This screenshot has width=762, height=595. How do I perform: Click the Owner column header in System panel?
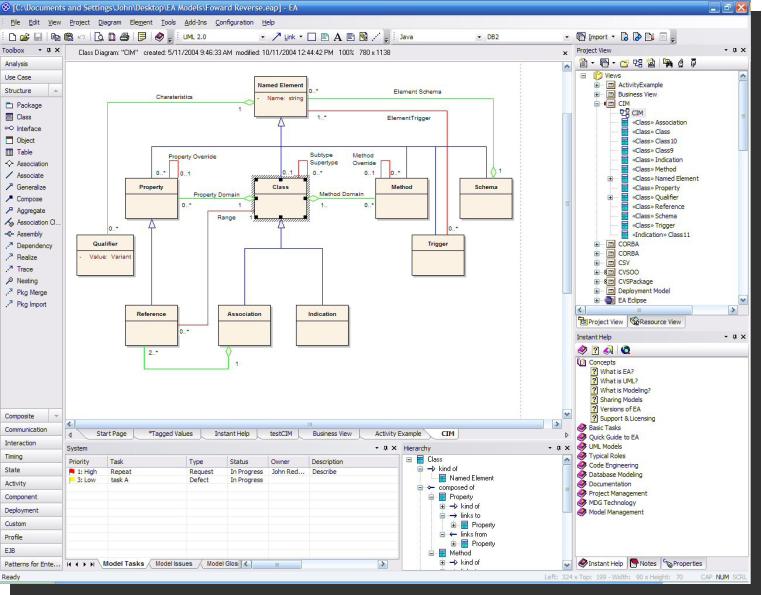point(289,461)
